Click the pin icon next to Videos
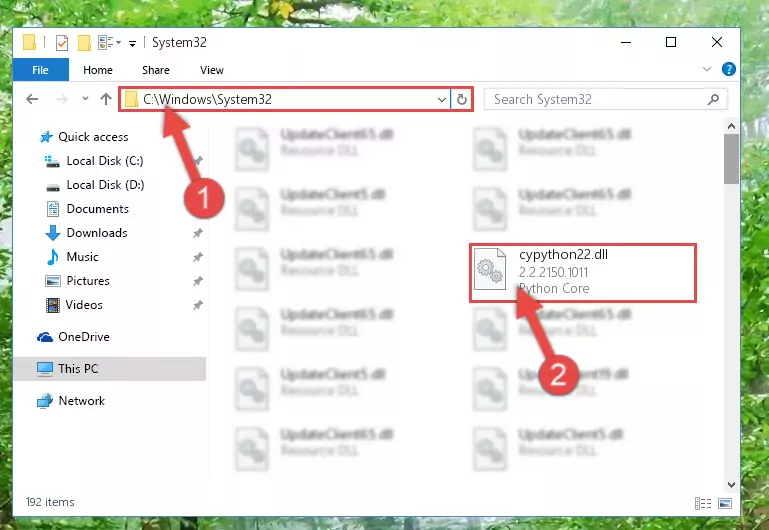 point(198,305)
